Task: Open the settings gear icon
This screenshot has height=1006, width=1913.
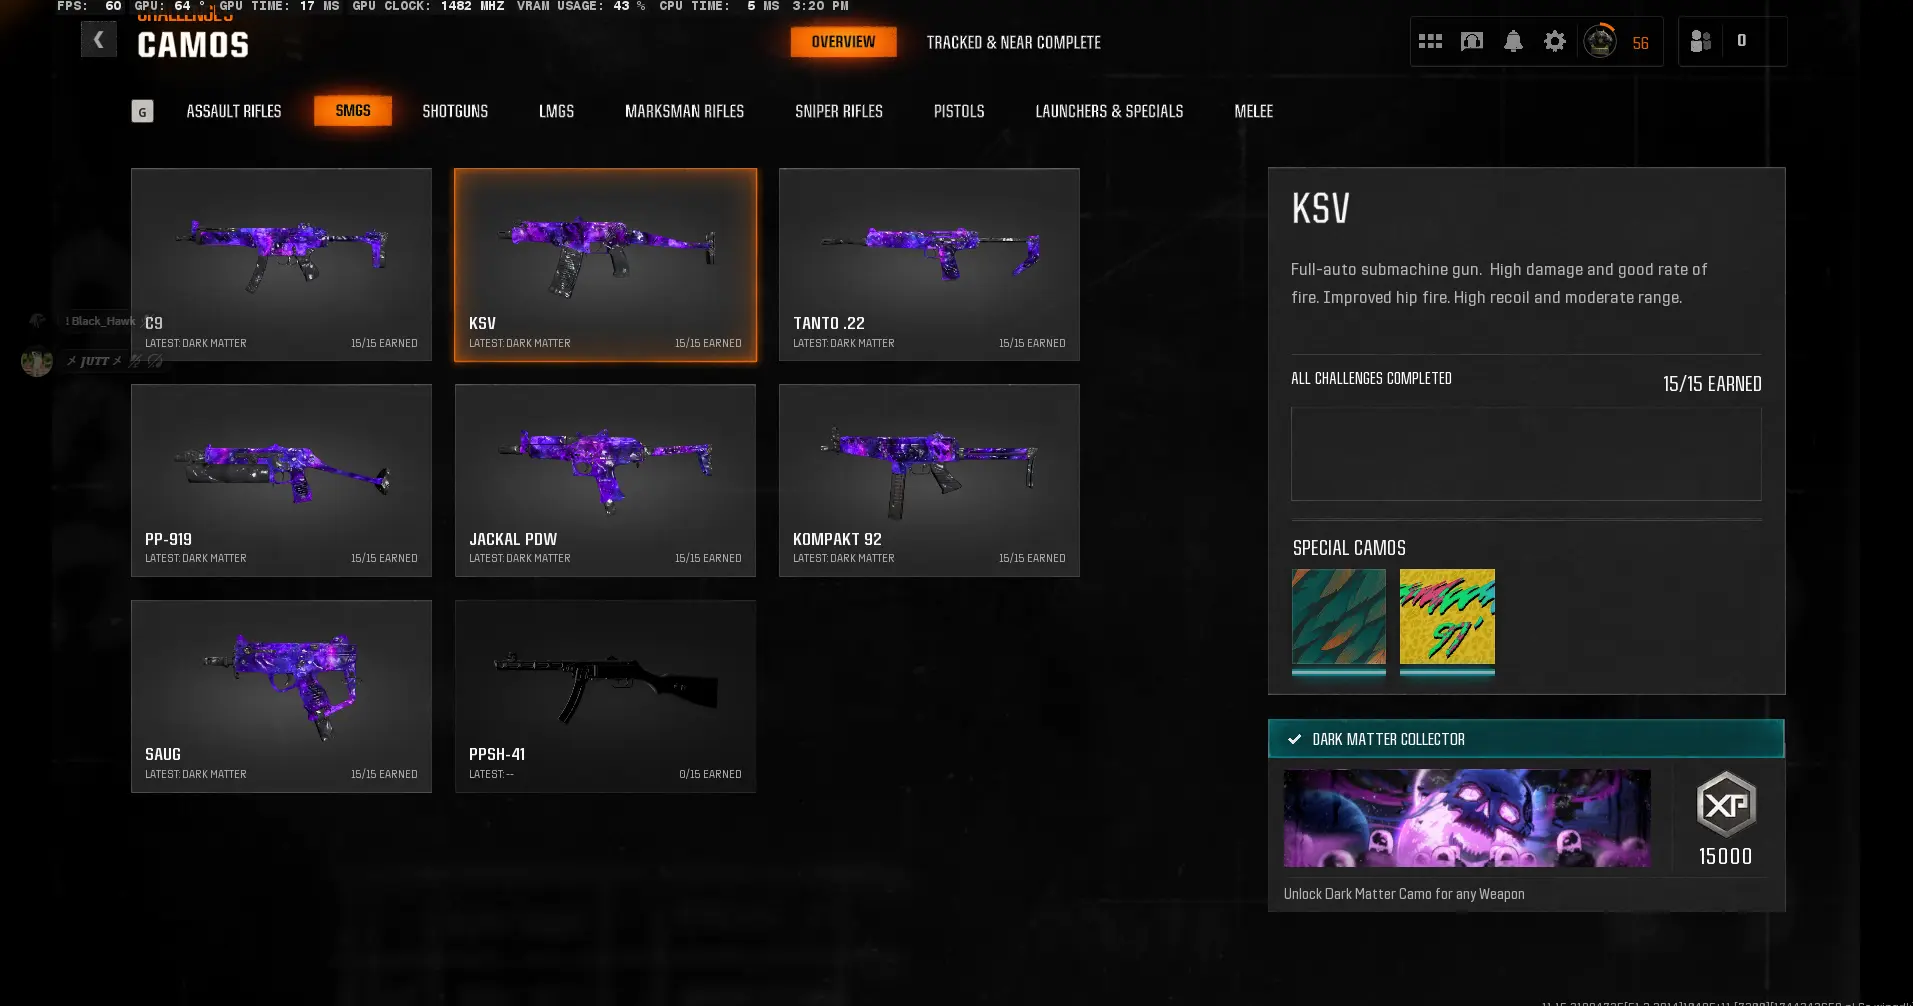Action: pyautogui.click(x=1554, y=41)
